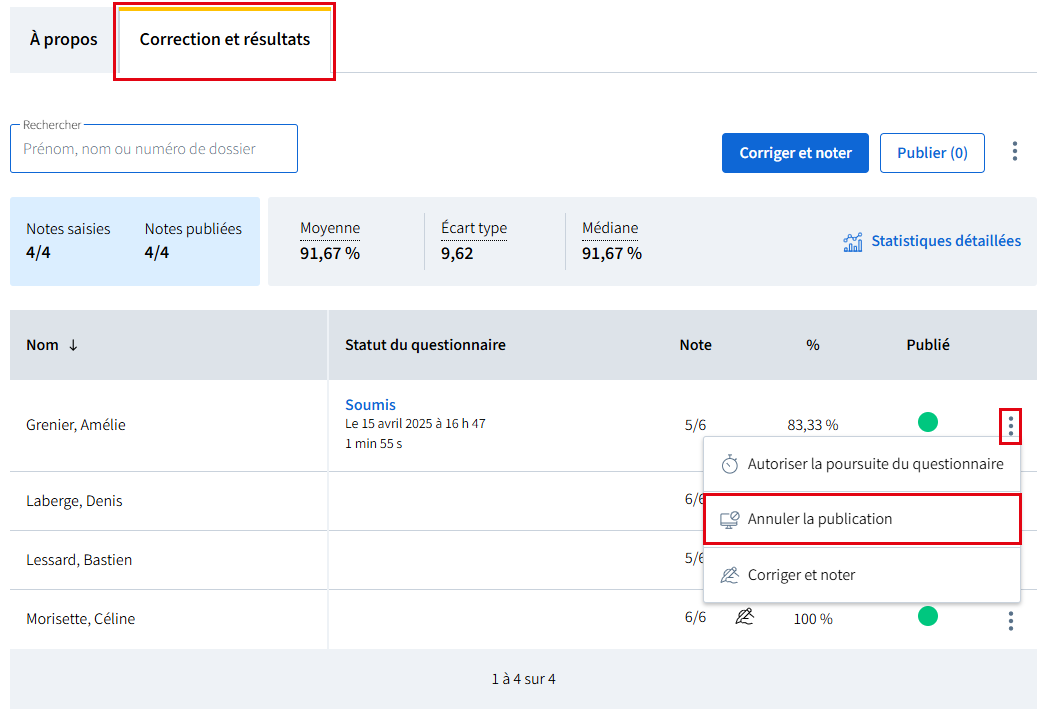Viewport: 1044px width, 716px height.
Task: Switch to the À propos tab
Action: point(64,40)
